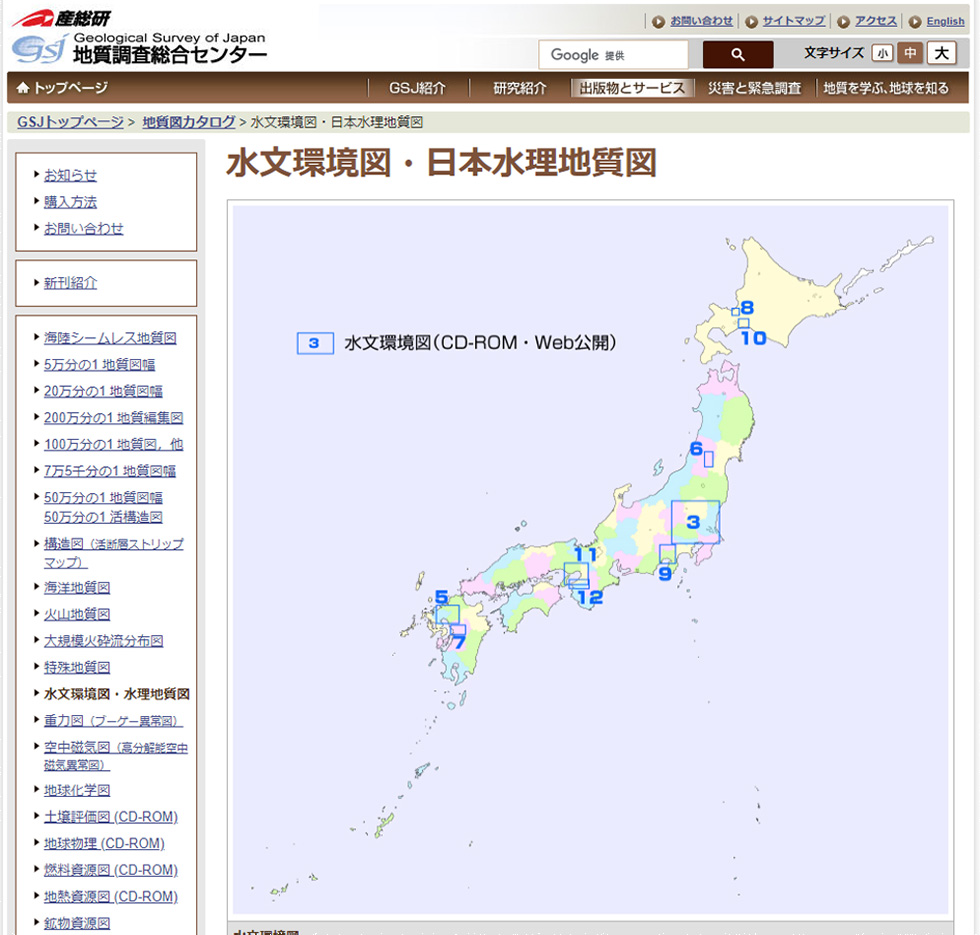Open the アクセス link

[x=875, y=21]
